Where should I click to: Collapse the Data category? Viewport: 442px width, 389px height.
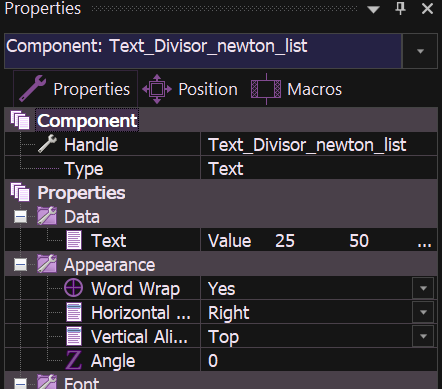tap(20, 217)
